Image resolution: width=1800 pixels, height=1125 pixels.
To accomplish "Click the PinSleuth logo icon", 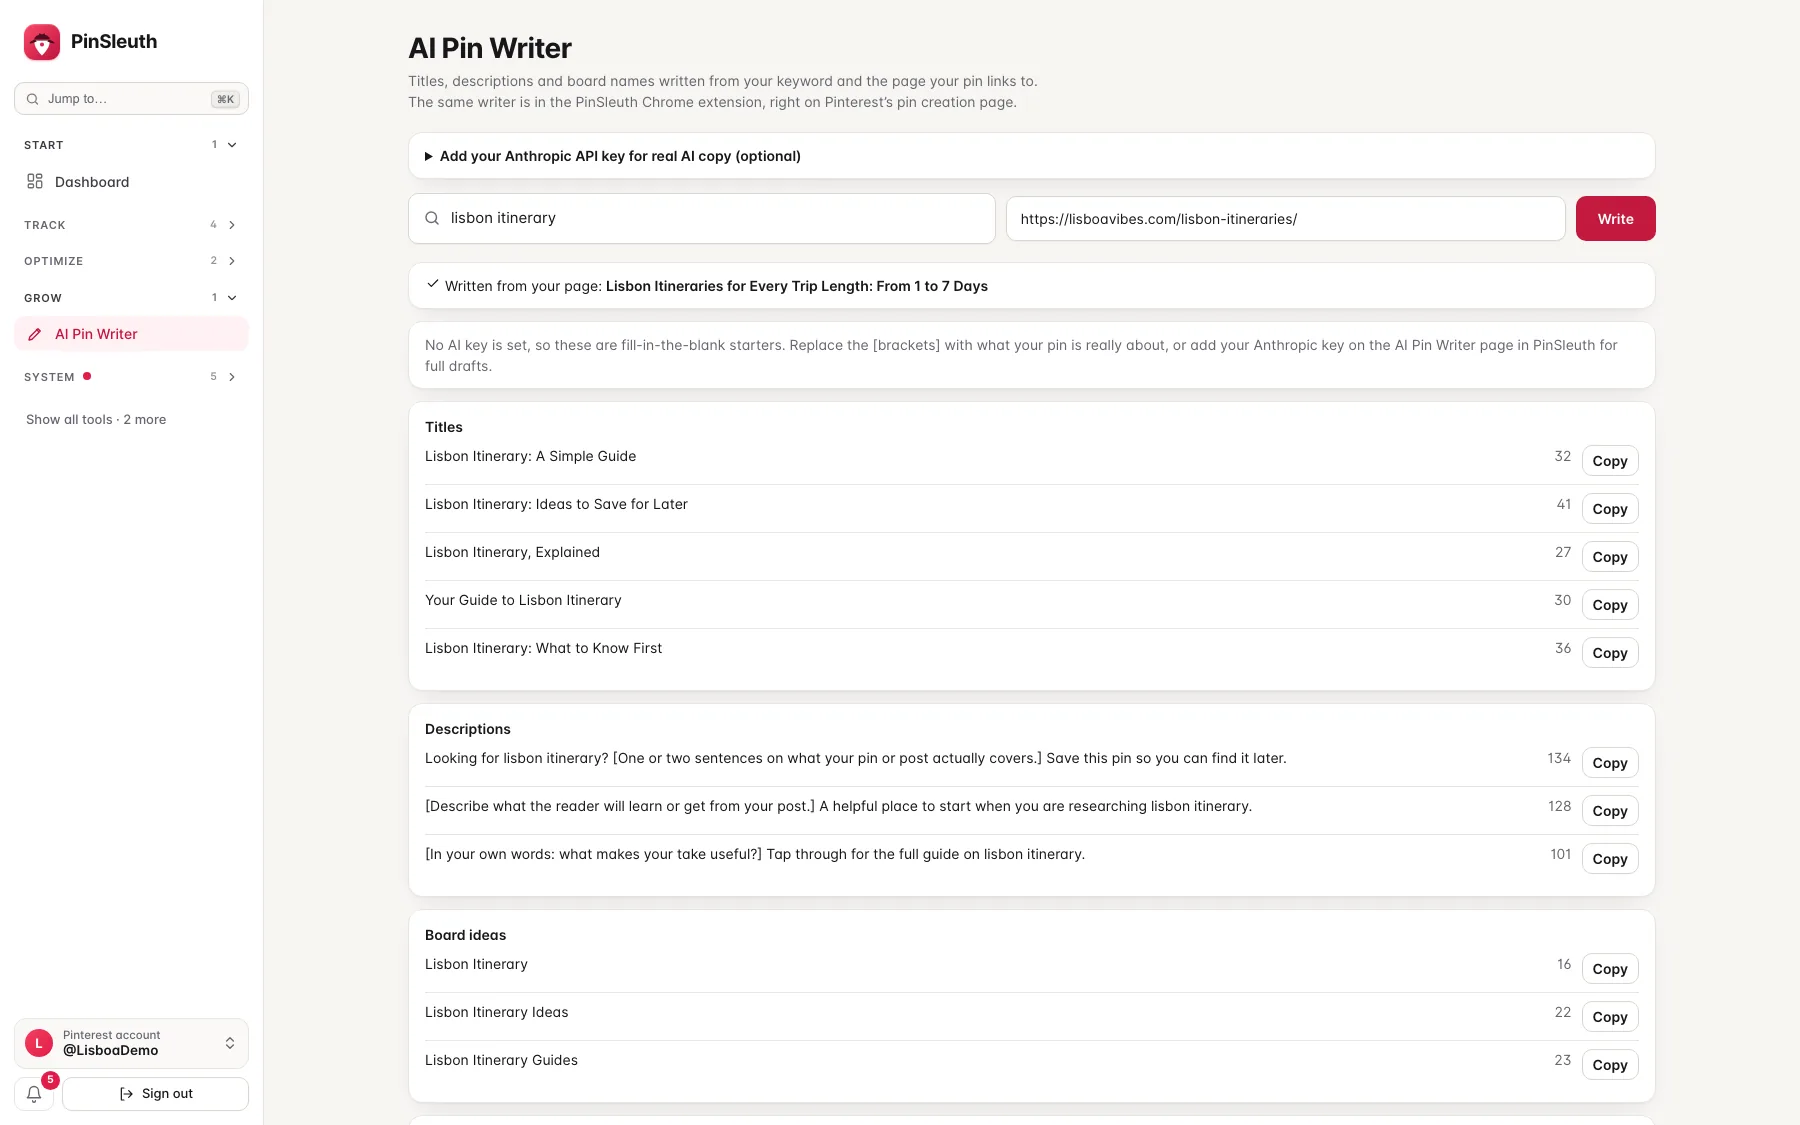I will click(x=42, y=42).
